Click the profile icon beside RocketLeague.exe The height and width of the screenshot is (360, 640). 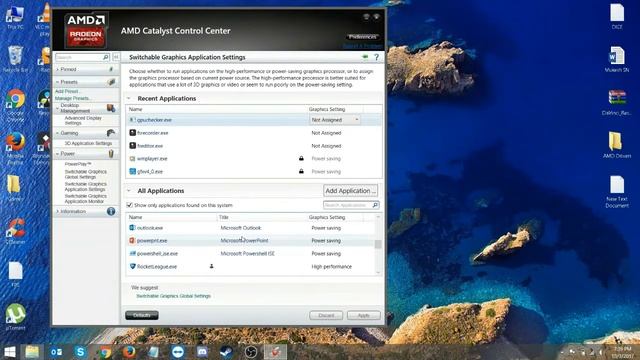[x=211, y=266]
